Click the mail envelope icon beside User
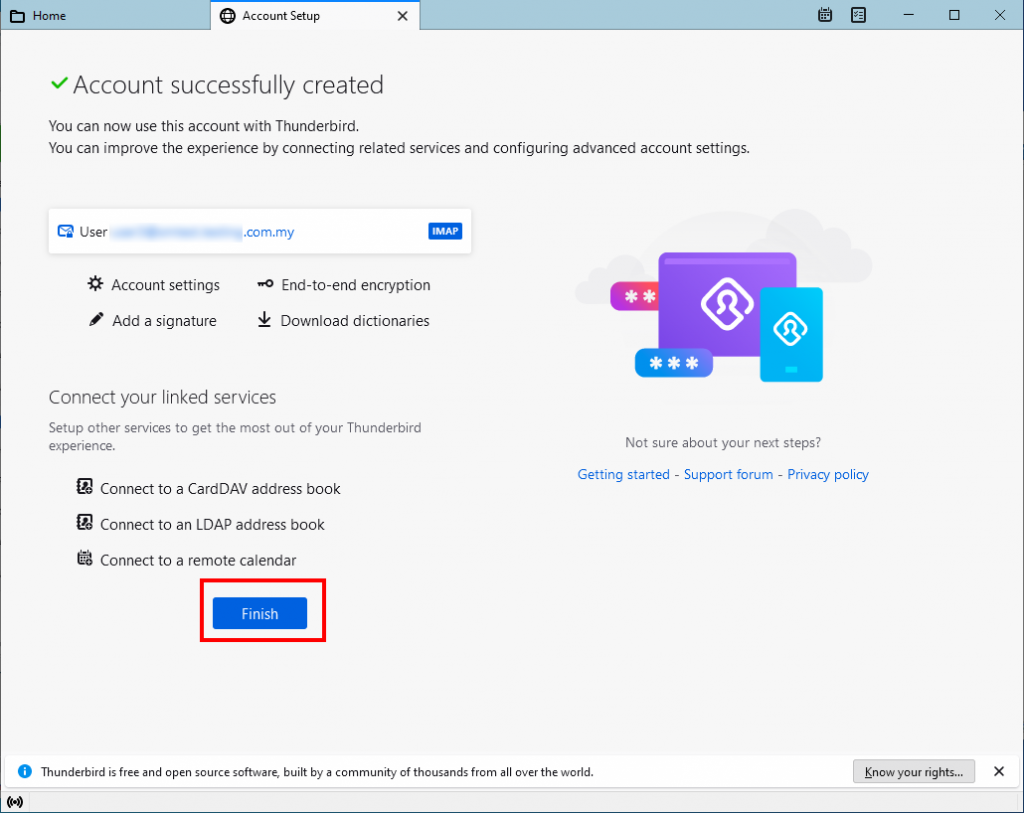This screenshot has width=1024, height=814. pyautogui.click(x=65, y=231)
